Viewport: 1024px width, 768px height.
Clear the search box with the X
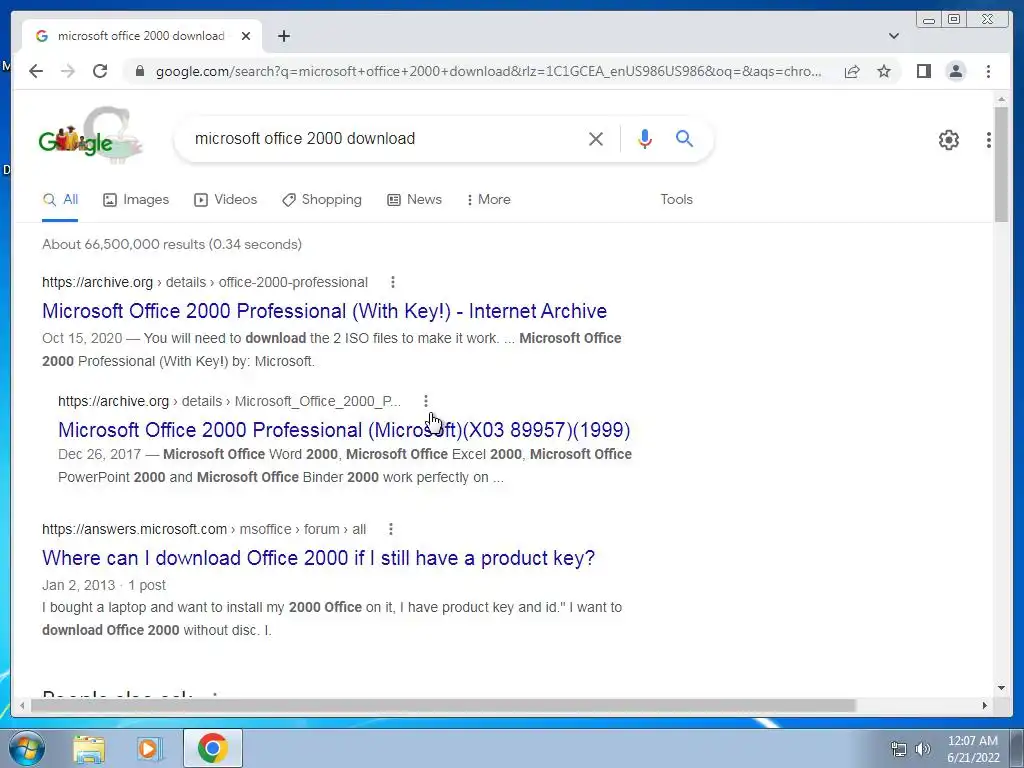click(x=596, y=138)
